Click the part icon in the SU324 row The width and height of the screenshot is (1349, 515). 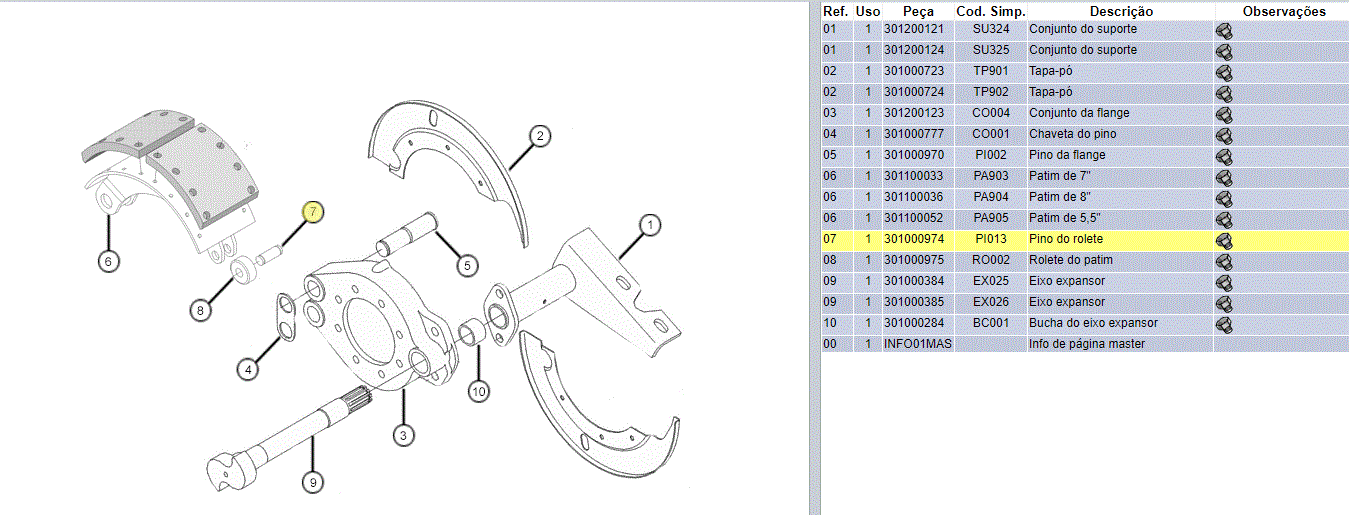1223,30
